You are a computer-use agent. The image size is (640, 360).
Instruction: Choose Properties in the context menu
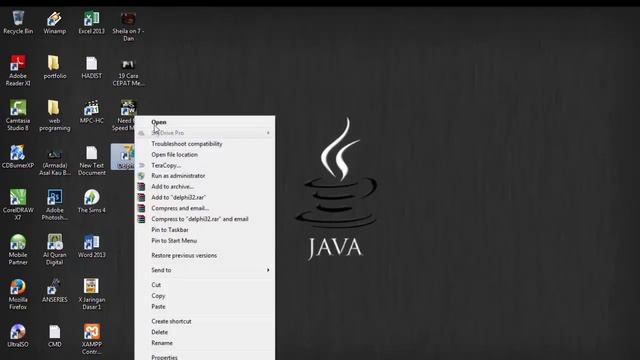click(x=205, y=356)
